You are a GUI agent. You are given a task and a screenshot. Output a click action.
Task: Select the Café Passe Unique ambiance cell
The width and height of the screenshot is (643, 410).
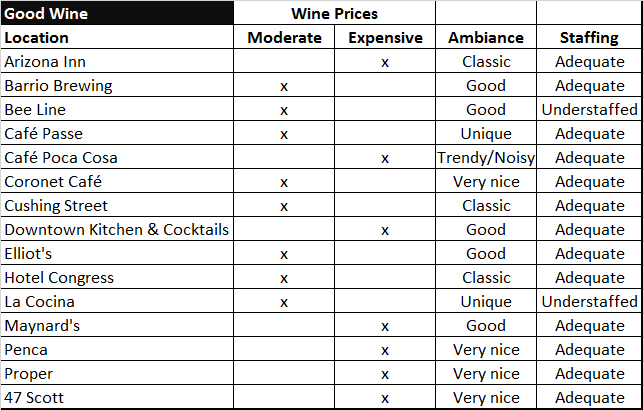486,134
